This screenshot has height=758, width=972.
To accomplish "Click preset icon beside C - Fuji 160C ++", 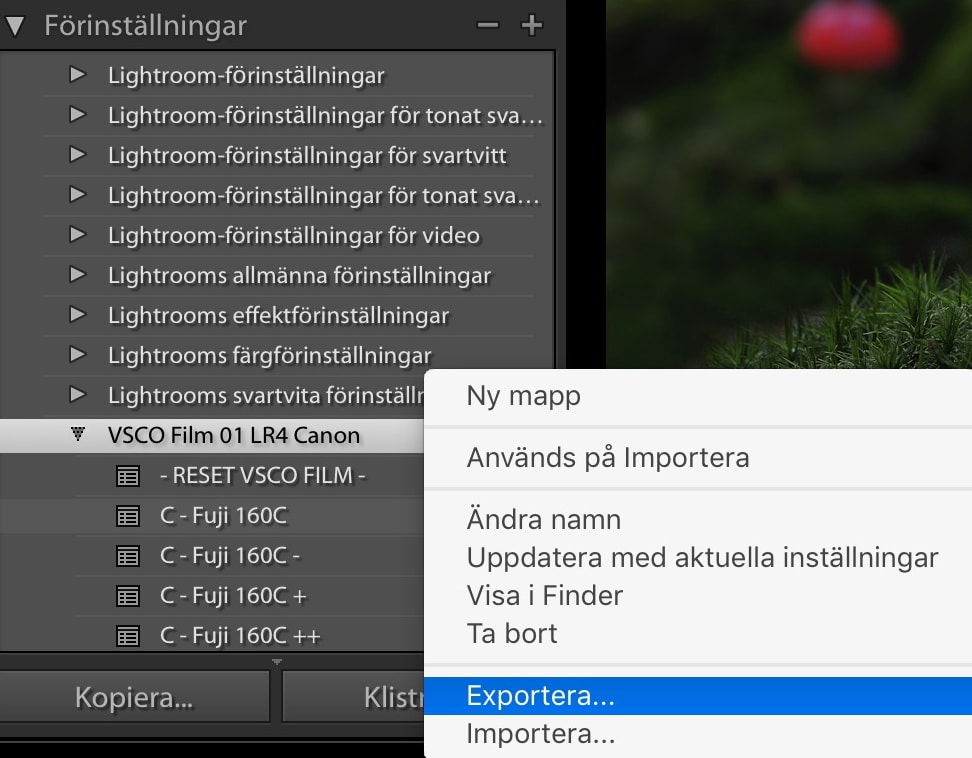I will pyautogui.click(x=127, y=636).
